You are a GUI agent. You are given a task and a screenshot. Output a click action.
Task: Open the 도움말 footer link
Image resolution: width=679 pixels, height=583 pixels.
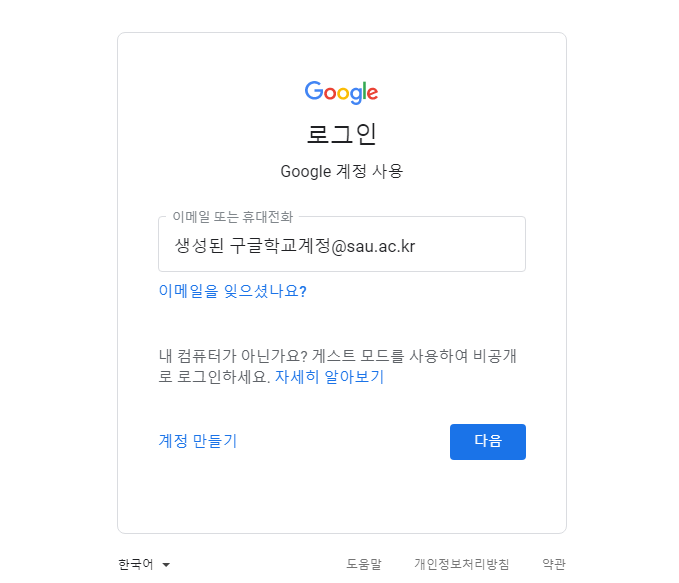click(364, 564)
